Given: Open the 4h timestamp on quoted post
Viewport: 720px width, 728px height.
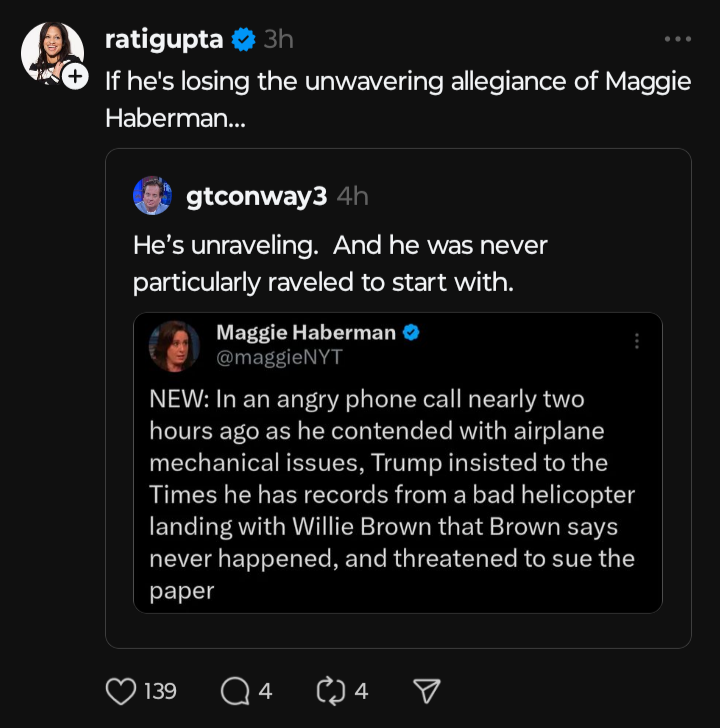Looking at the screenshot, I should [x=353, y=196].
